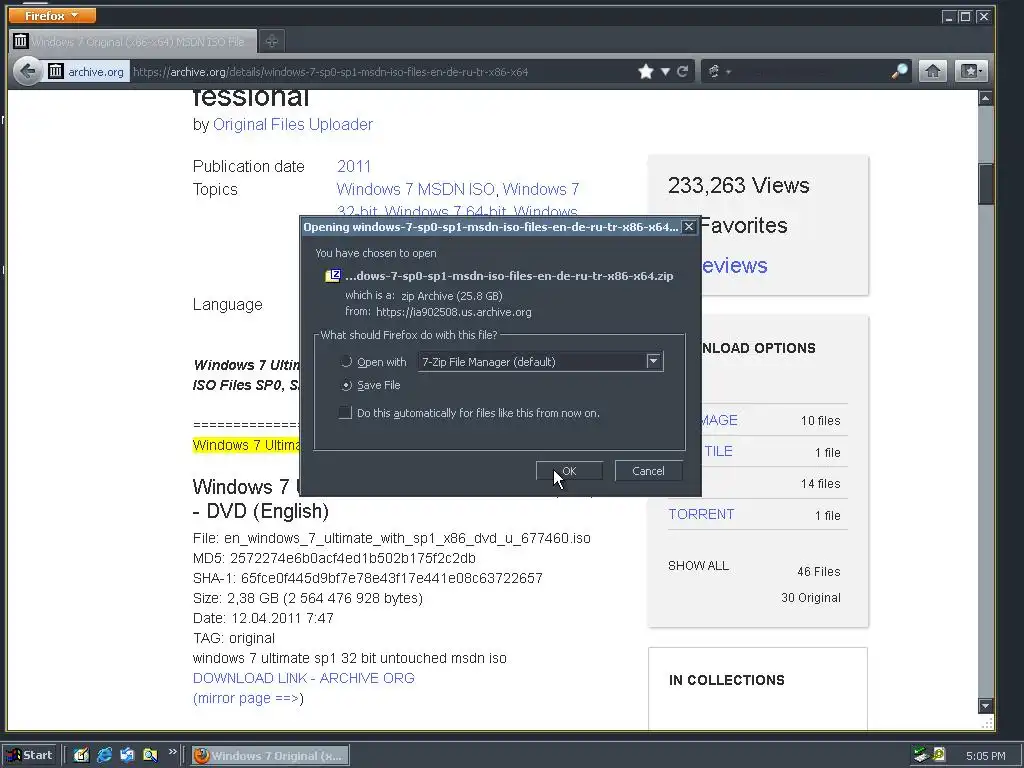This screenshot has width=1024, height=768.
Task: Go to the Firefox home page icon
Action: pyautogui.click(x=933, y=71)
